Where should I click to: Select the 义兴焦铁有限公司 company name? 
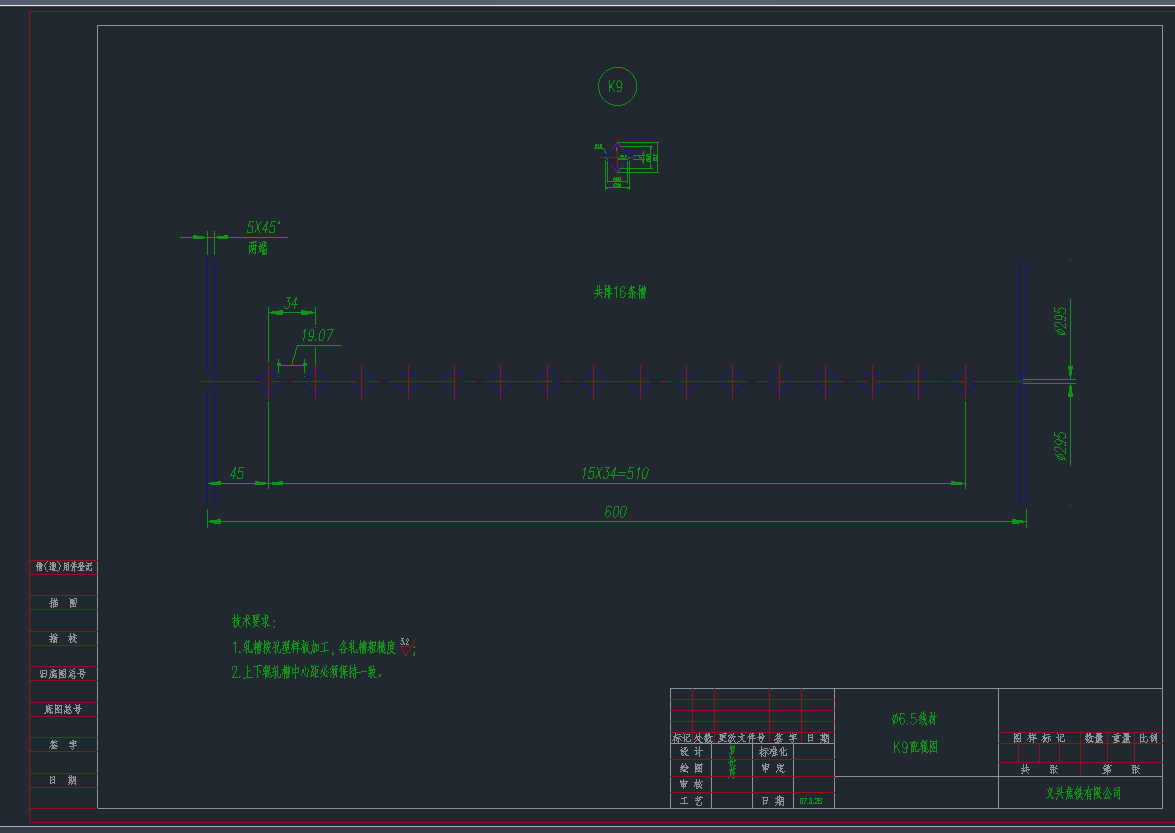[1083, 793]
